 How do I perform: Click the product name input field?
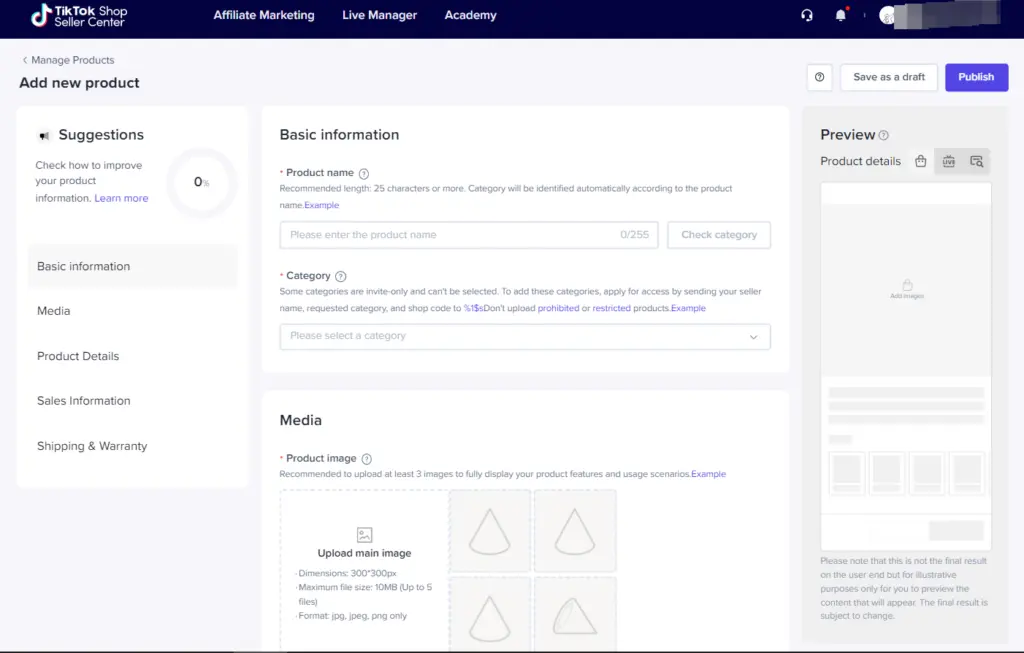(x=450, y=235)
